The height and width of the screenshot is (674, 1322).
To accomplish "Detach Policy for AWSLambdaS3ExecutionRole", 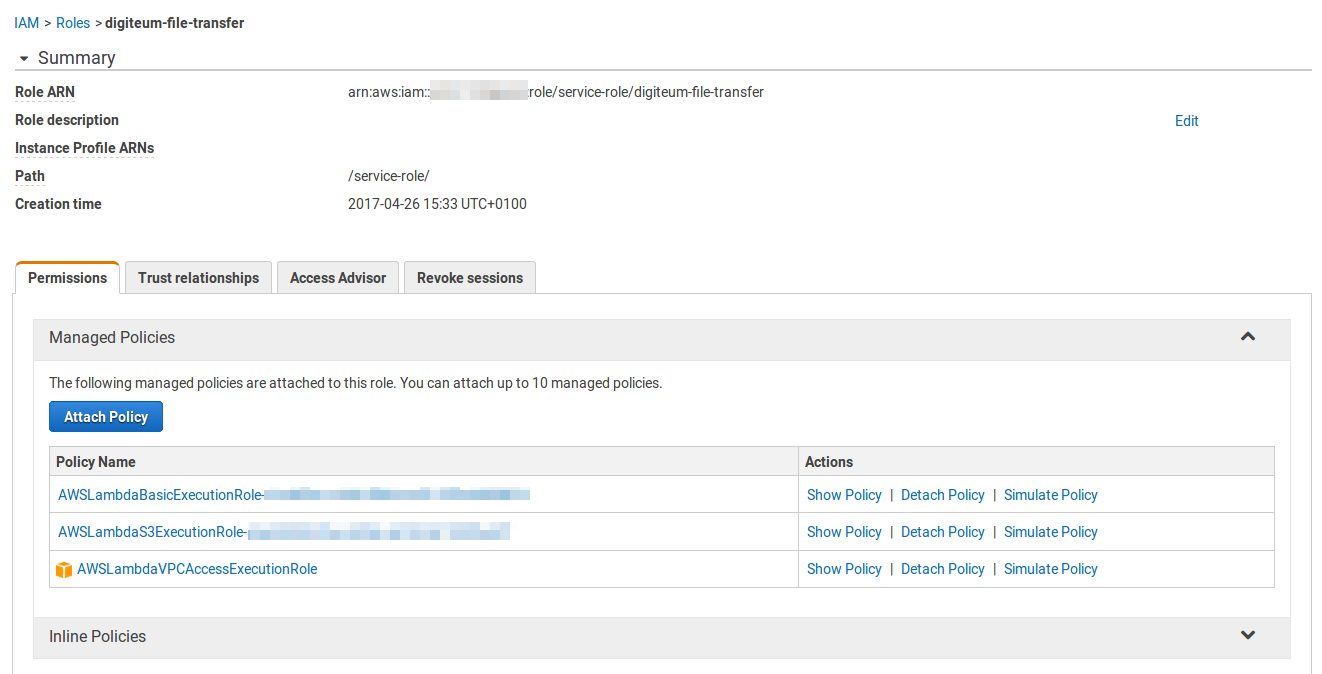I will click(x=942, y=532).
